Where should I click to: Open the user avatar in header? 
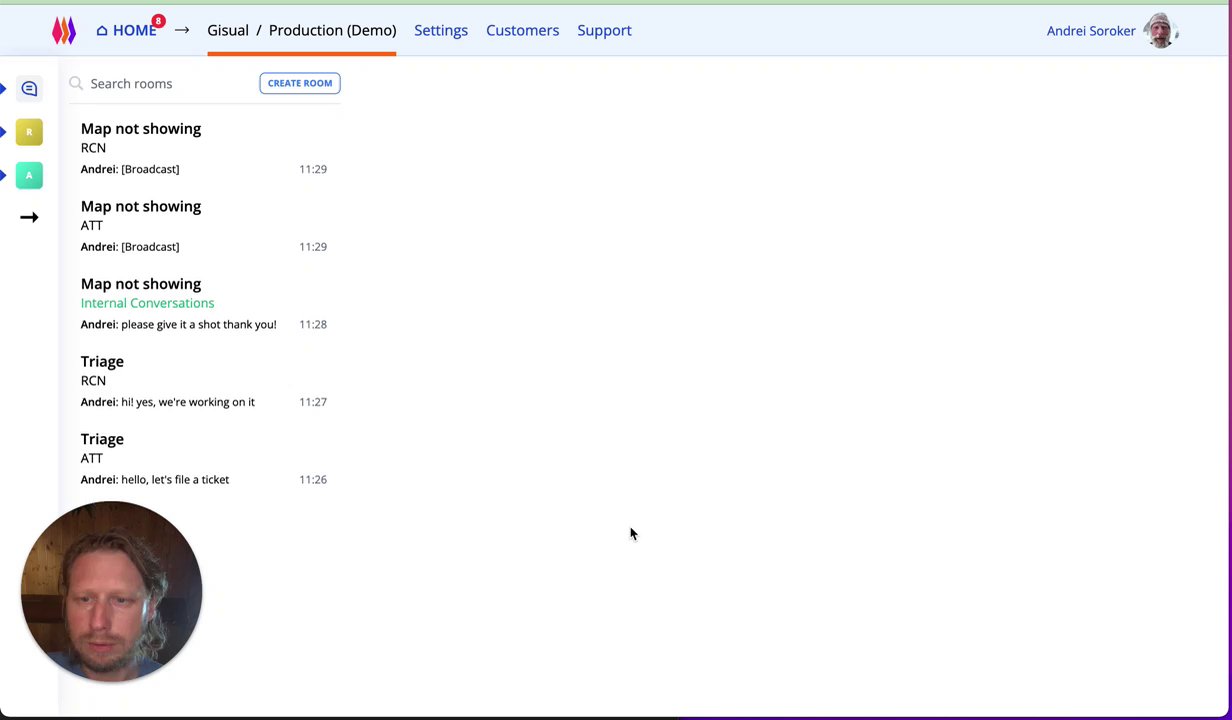(1160, 31)
